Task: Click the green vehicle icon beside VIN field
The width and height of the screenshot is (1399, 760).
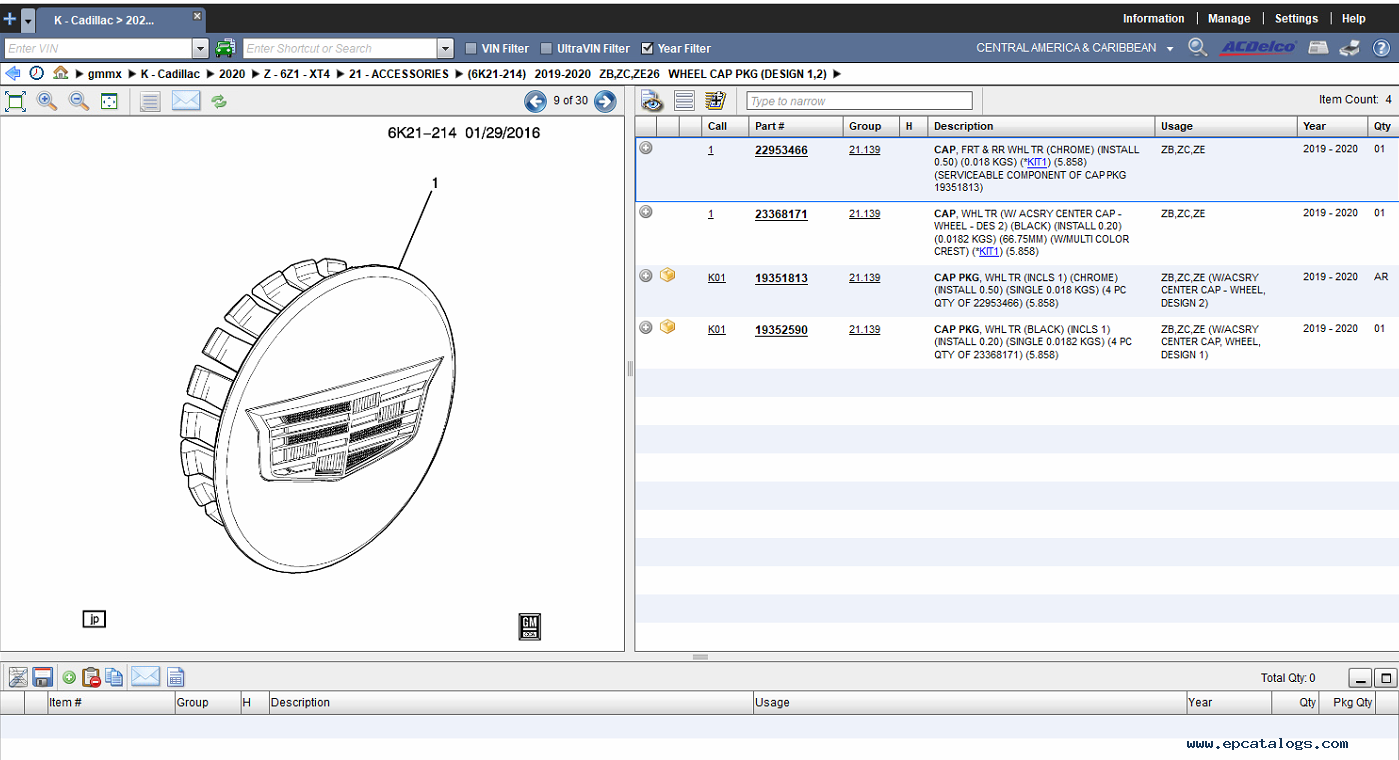Action: [x=225, y=48]
